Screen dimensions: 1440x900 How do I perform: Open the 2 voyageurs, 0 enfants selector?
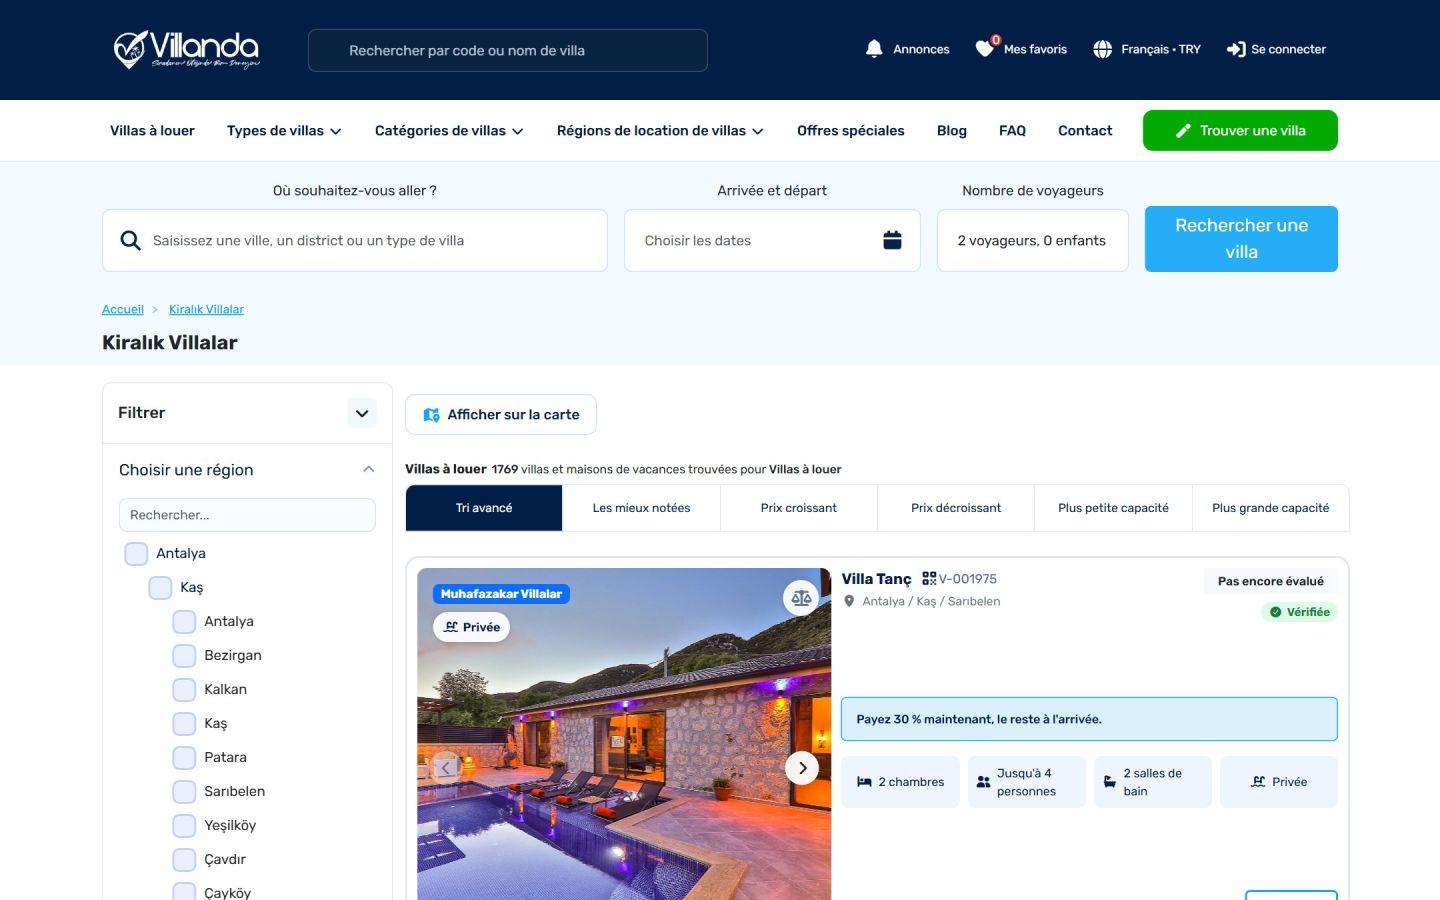click(1032, 240)
